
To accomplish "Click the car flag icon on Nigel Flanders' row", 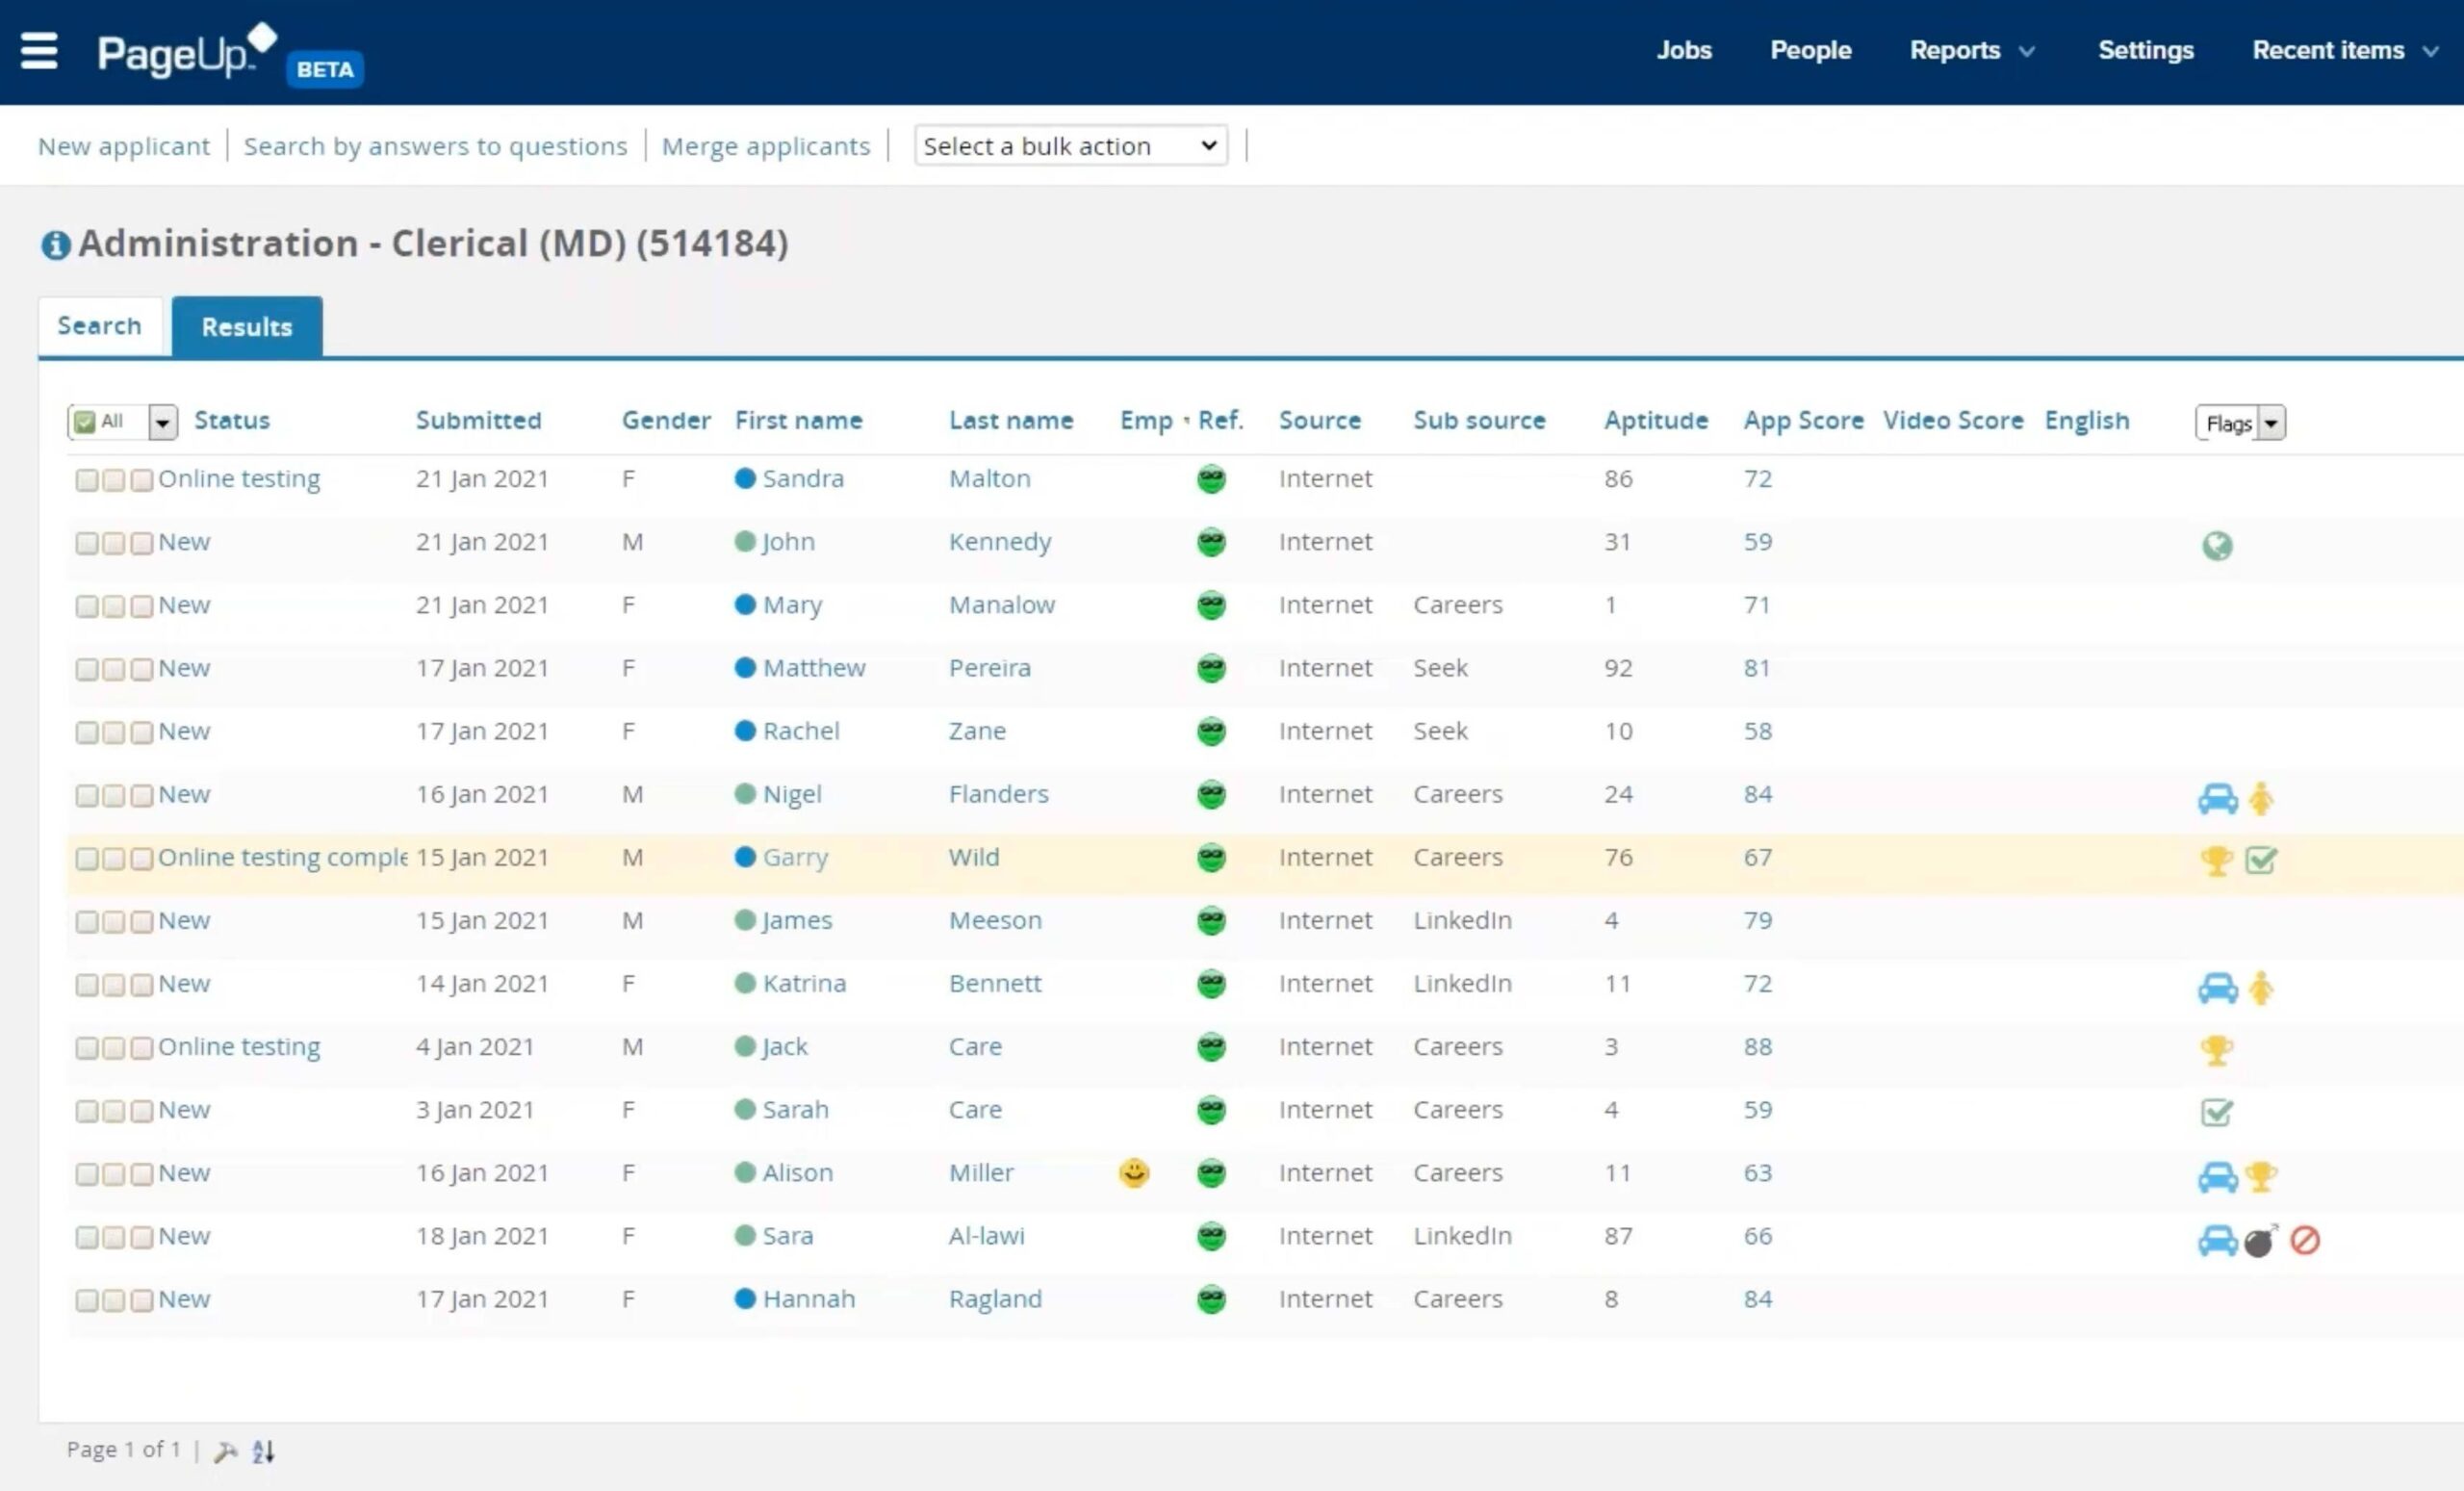I will coord(2219,798).
